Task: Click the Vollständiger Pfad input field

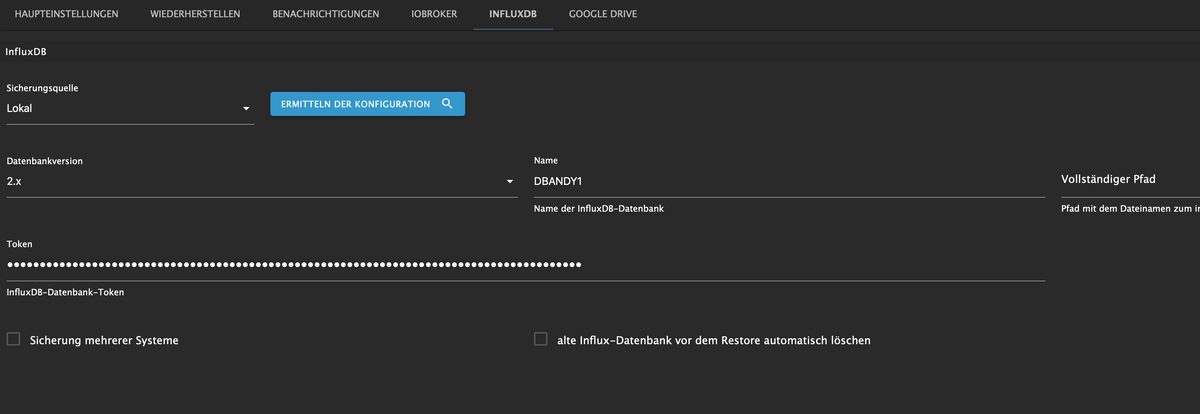Action: click(1128, 180)
